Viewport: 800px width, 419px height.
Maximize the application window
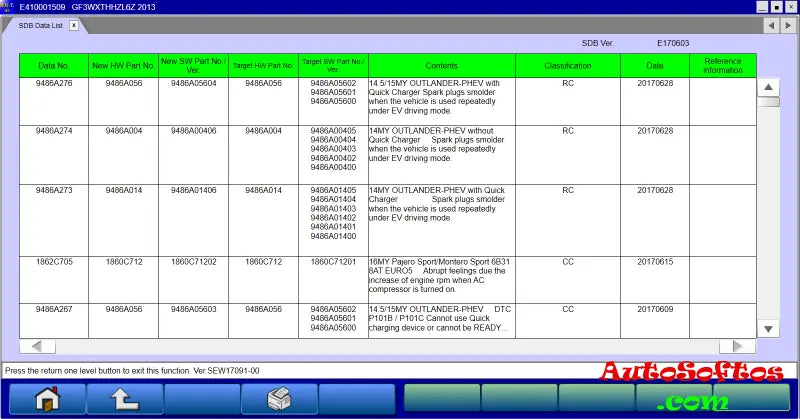tap(776, 7)
